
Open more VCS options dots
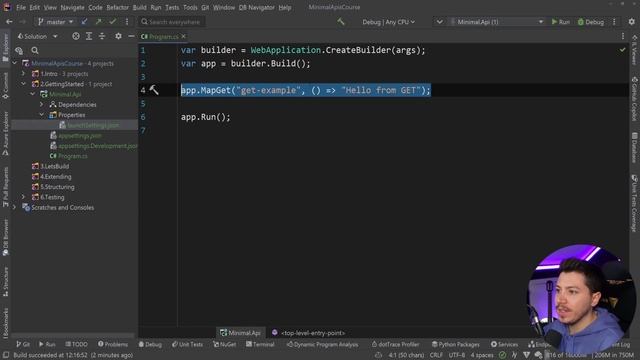pyautogui.click(x=127, y=22)
